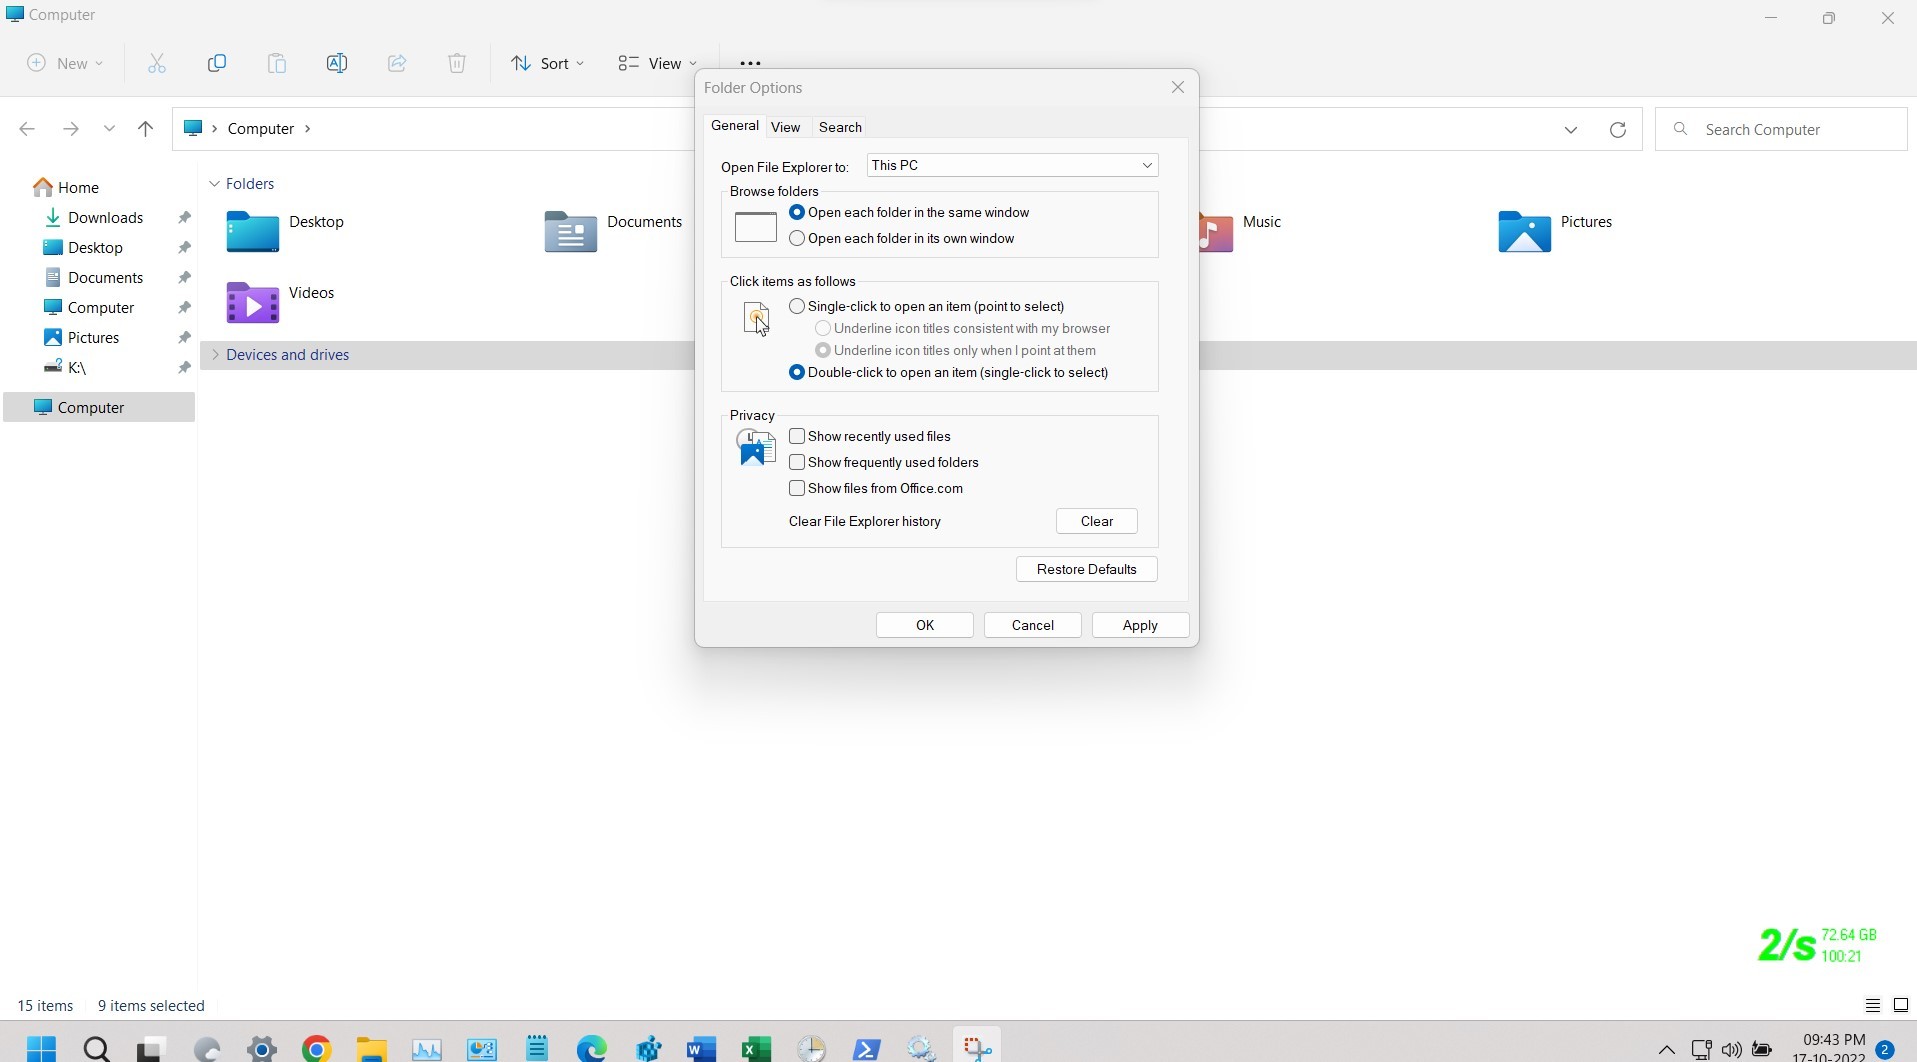Switch to details view icon in status bar

coord(1873,1005)
